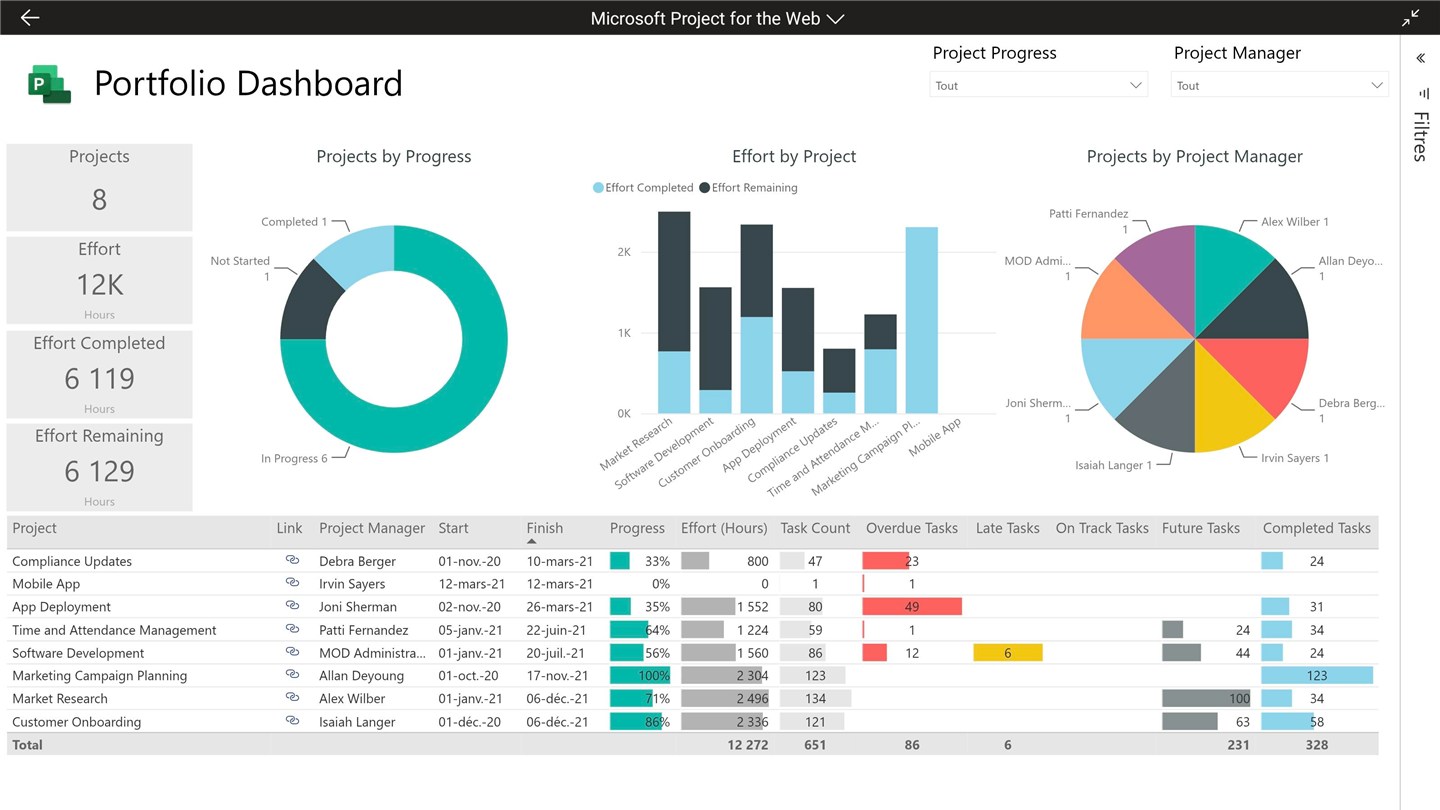This screenshot has width=1440, height=810.
Task: Click the App Deployment project name
Action: (x=61, y=607)
